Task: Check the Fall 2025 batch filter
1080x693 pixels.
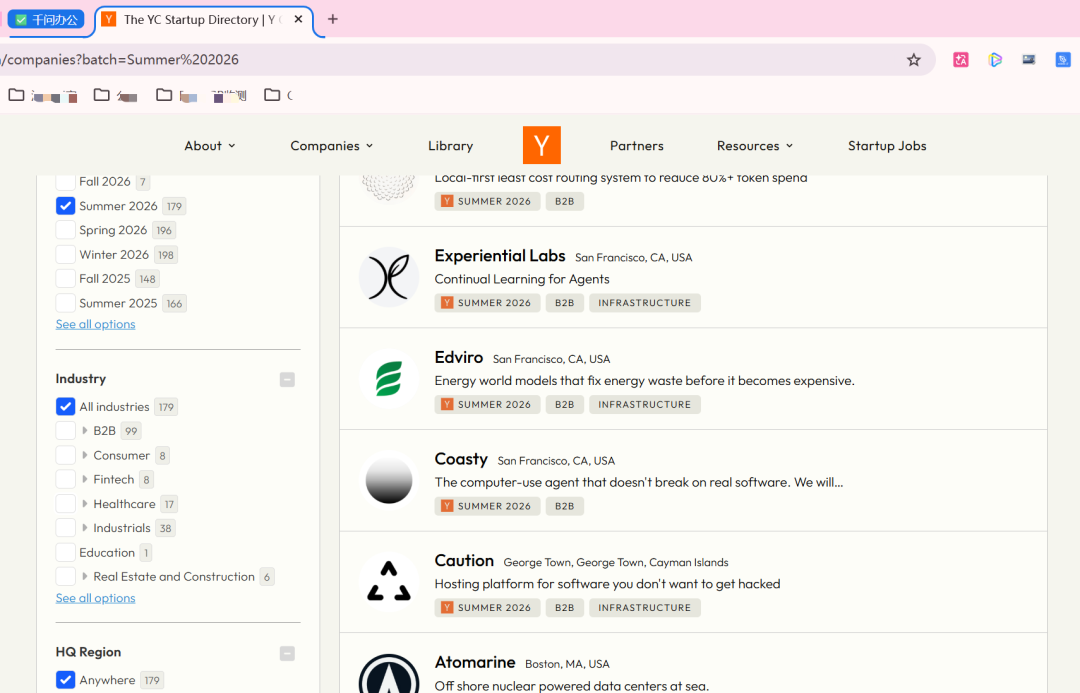Action: pos(65,278)
